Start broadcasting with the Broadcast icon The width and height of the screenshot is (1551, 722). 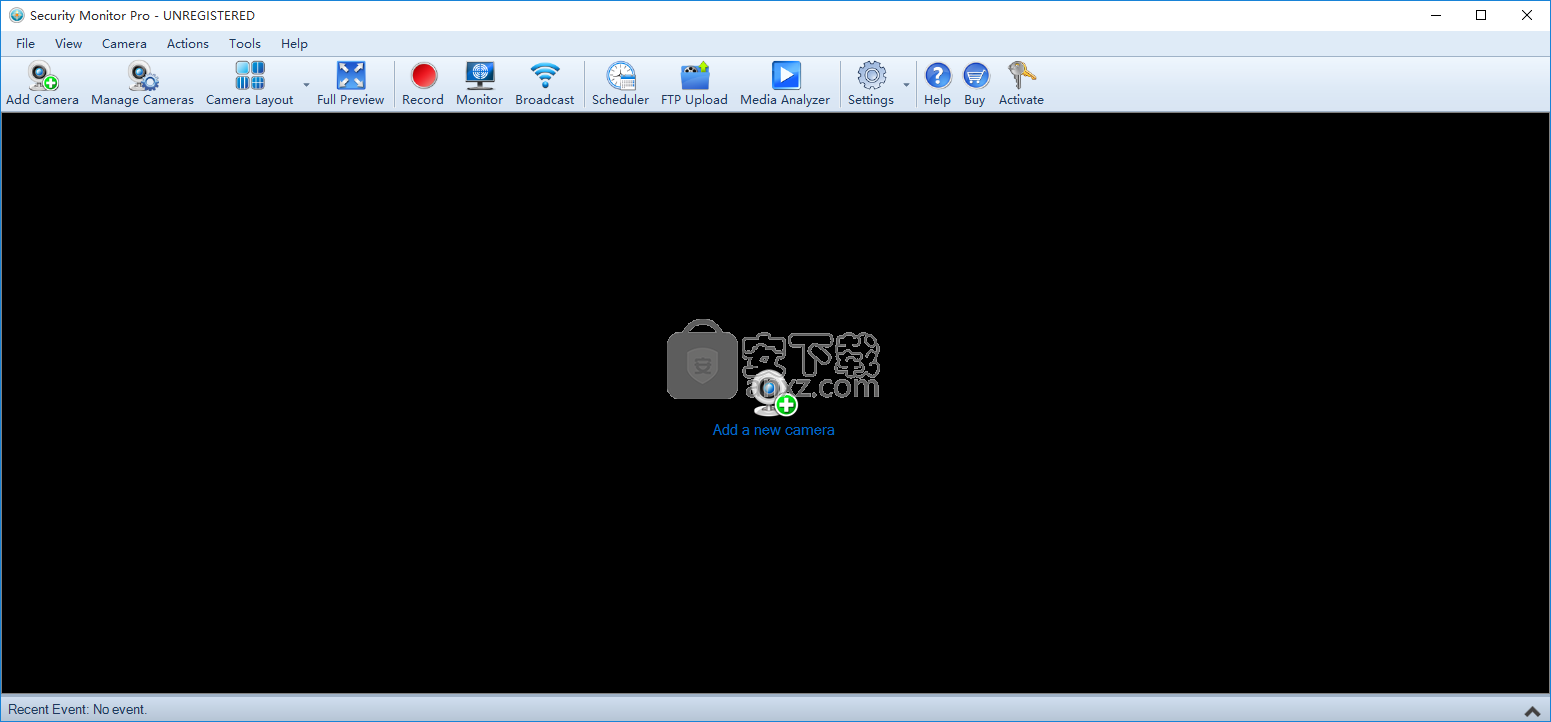(x=545, y=76)
